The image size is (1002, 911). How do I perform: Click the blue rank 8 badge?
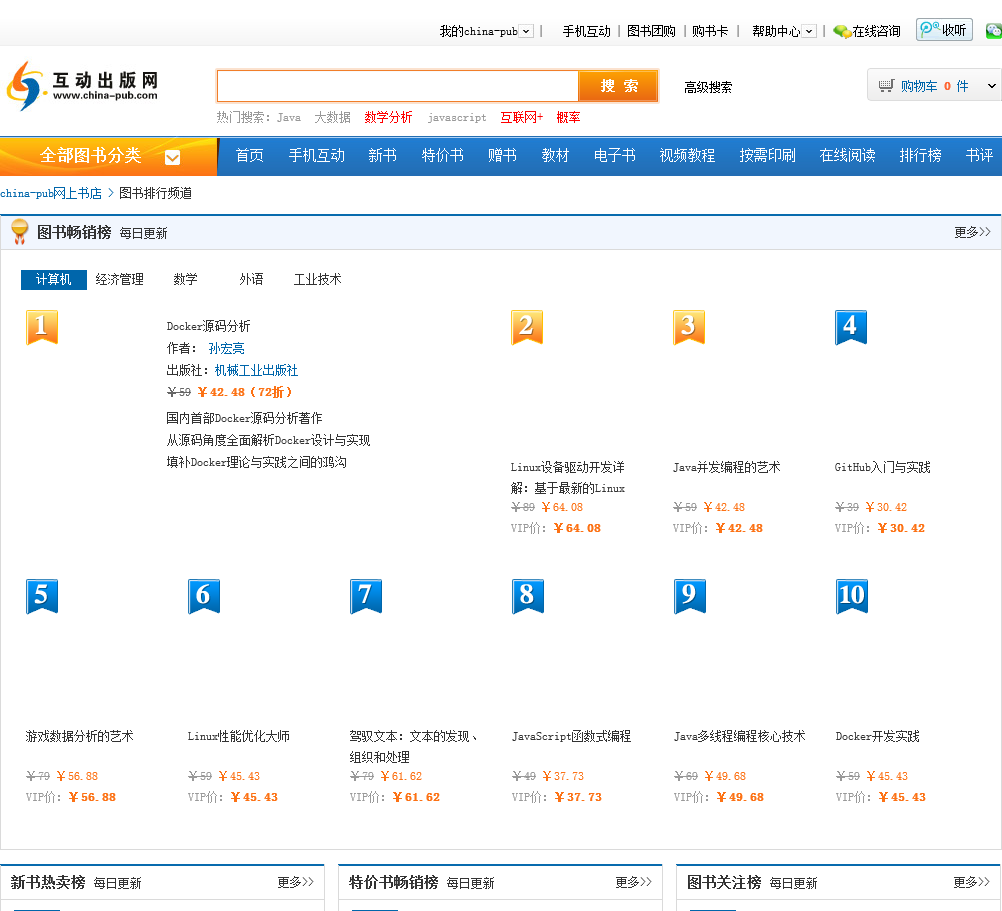tap(528, 596)
